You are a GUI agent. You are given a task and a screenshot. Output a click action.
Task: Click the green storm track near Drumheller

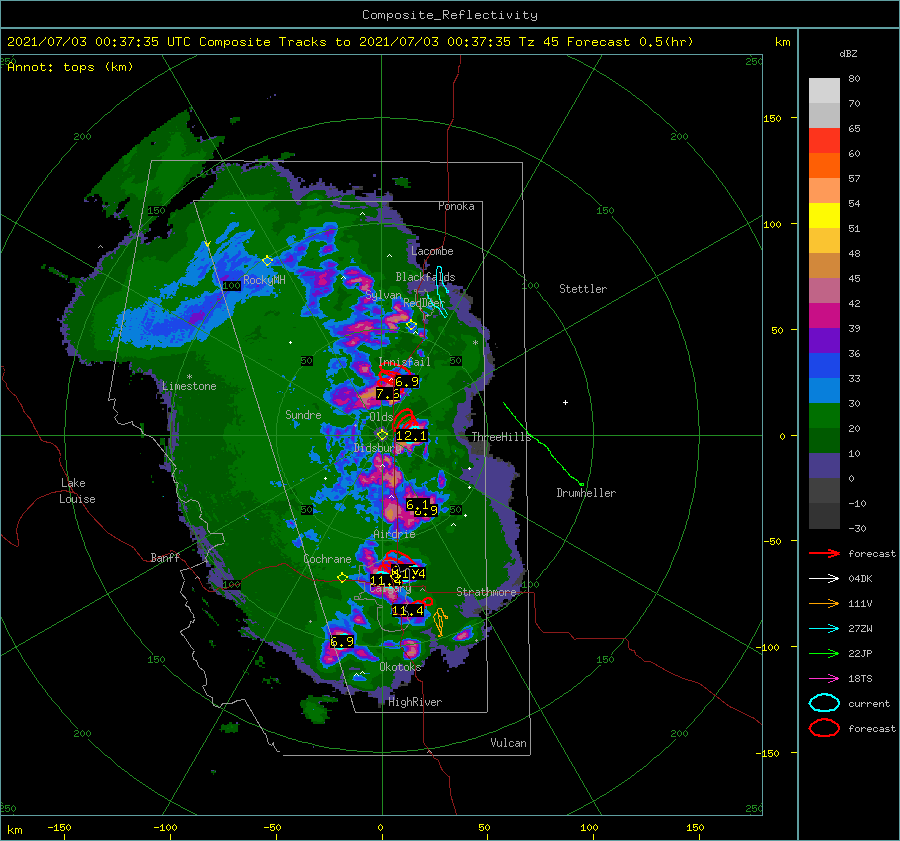(x=543, y=444)
